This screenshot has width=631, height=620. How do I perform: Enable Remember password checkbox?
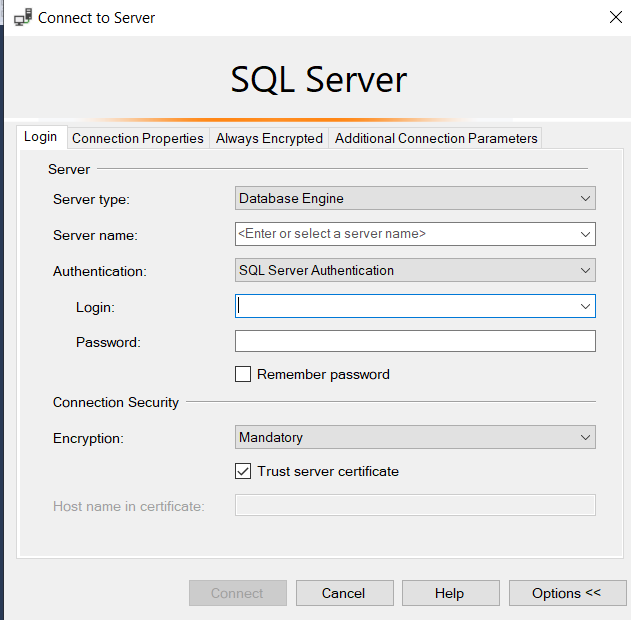243,374
